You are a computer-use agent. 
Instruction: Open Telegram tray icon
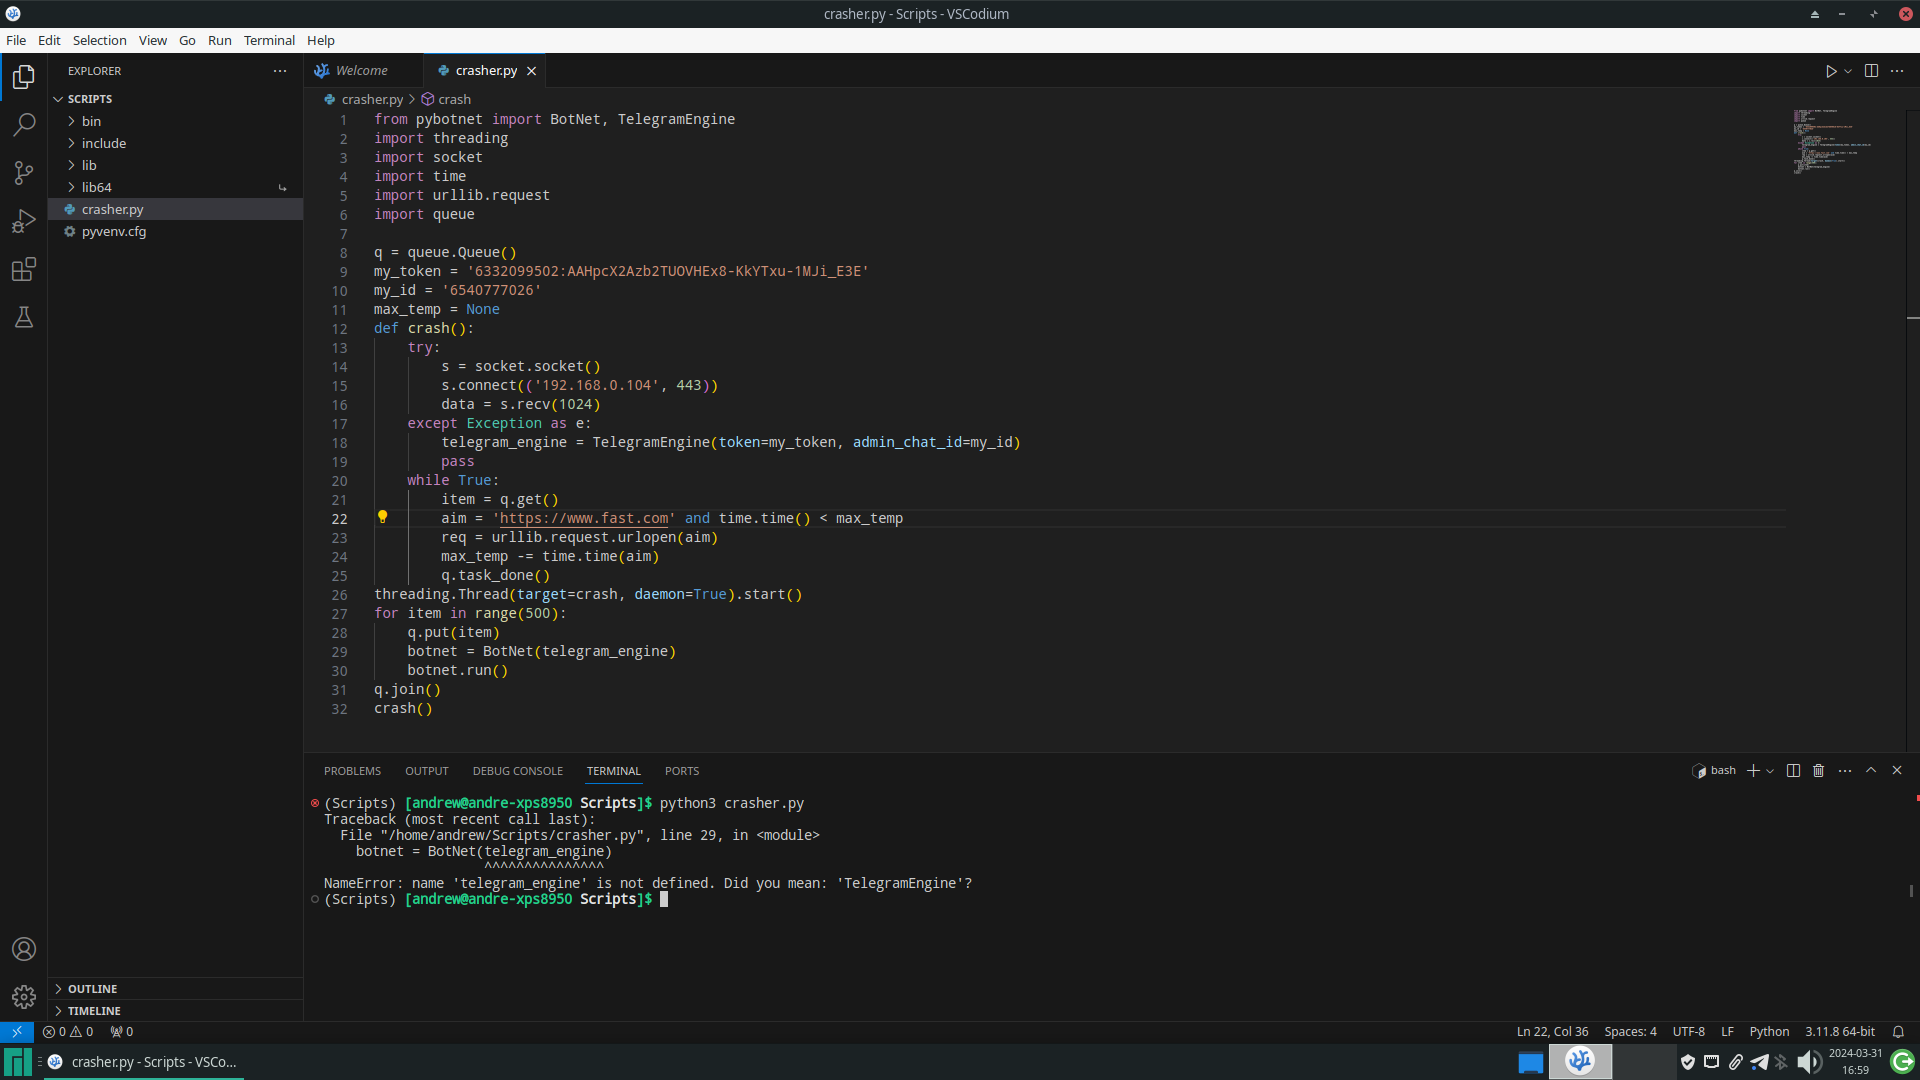(1759, 1062)
